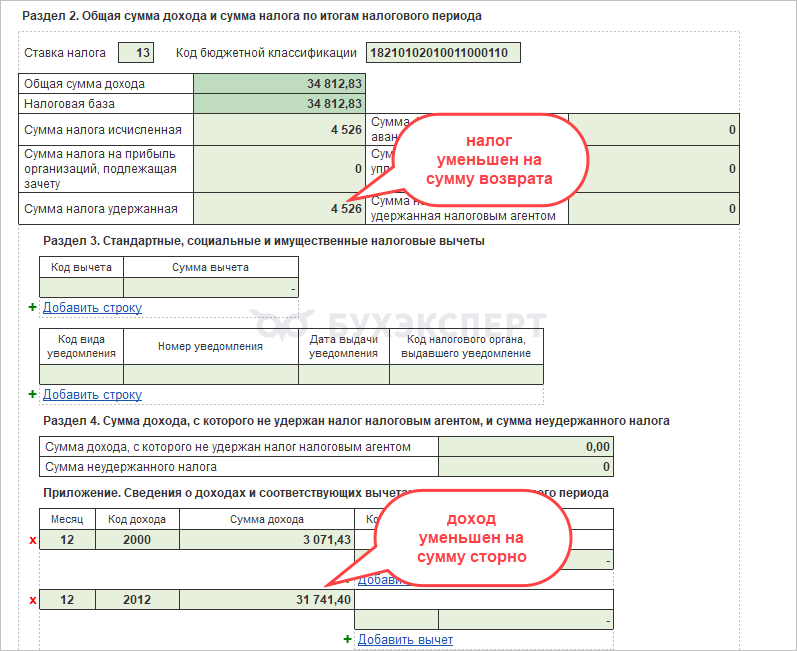Click Налоговая база label
Viewport: 797px width, 651px height.
(70, 104)
